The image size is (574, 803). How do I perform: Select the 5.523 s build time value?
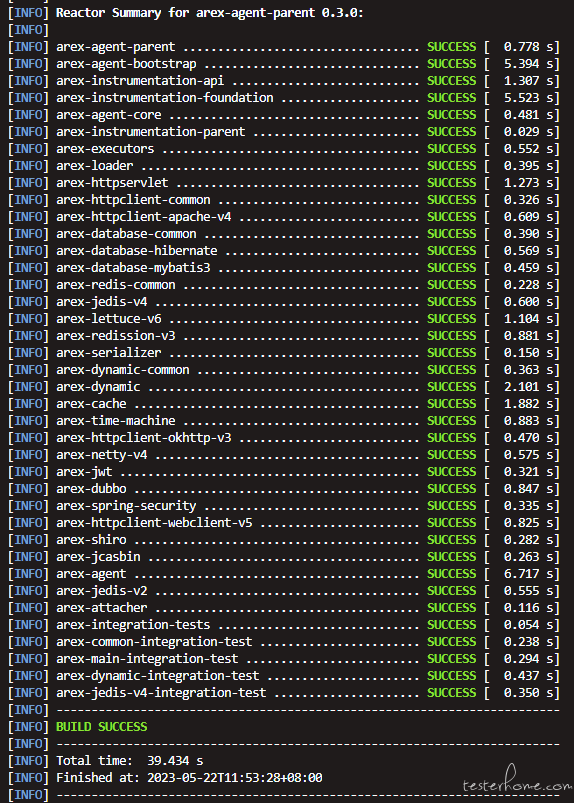(x=528, y=97)
